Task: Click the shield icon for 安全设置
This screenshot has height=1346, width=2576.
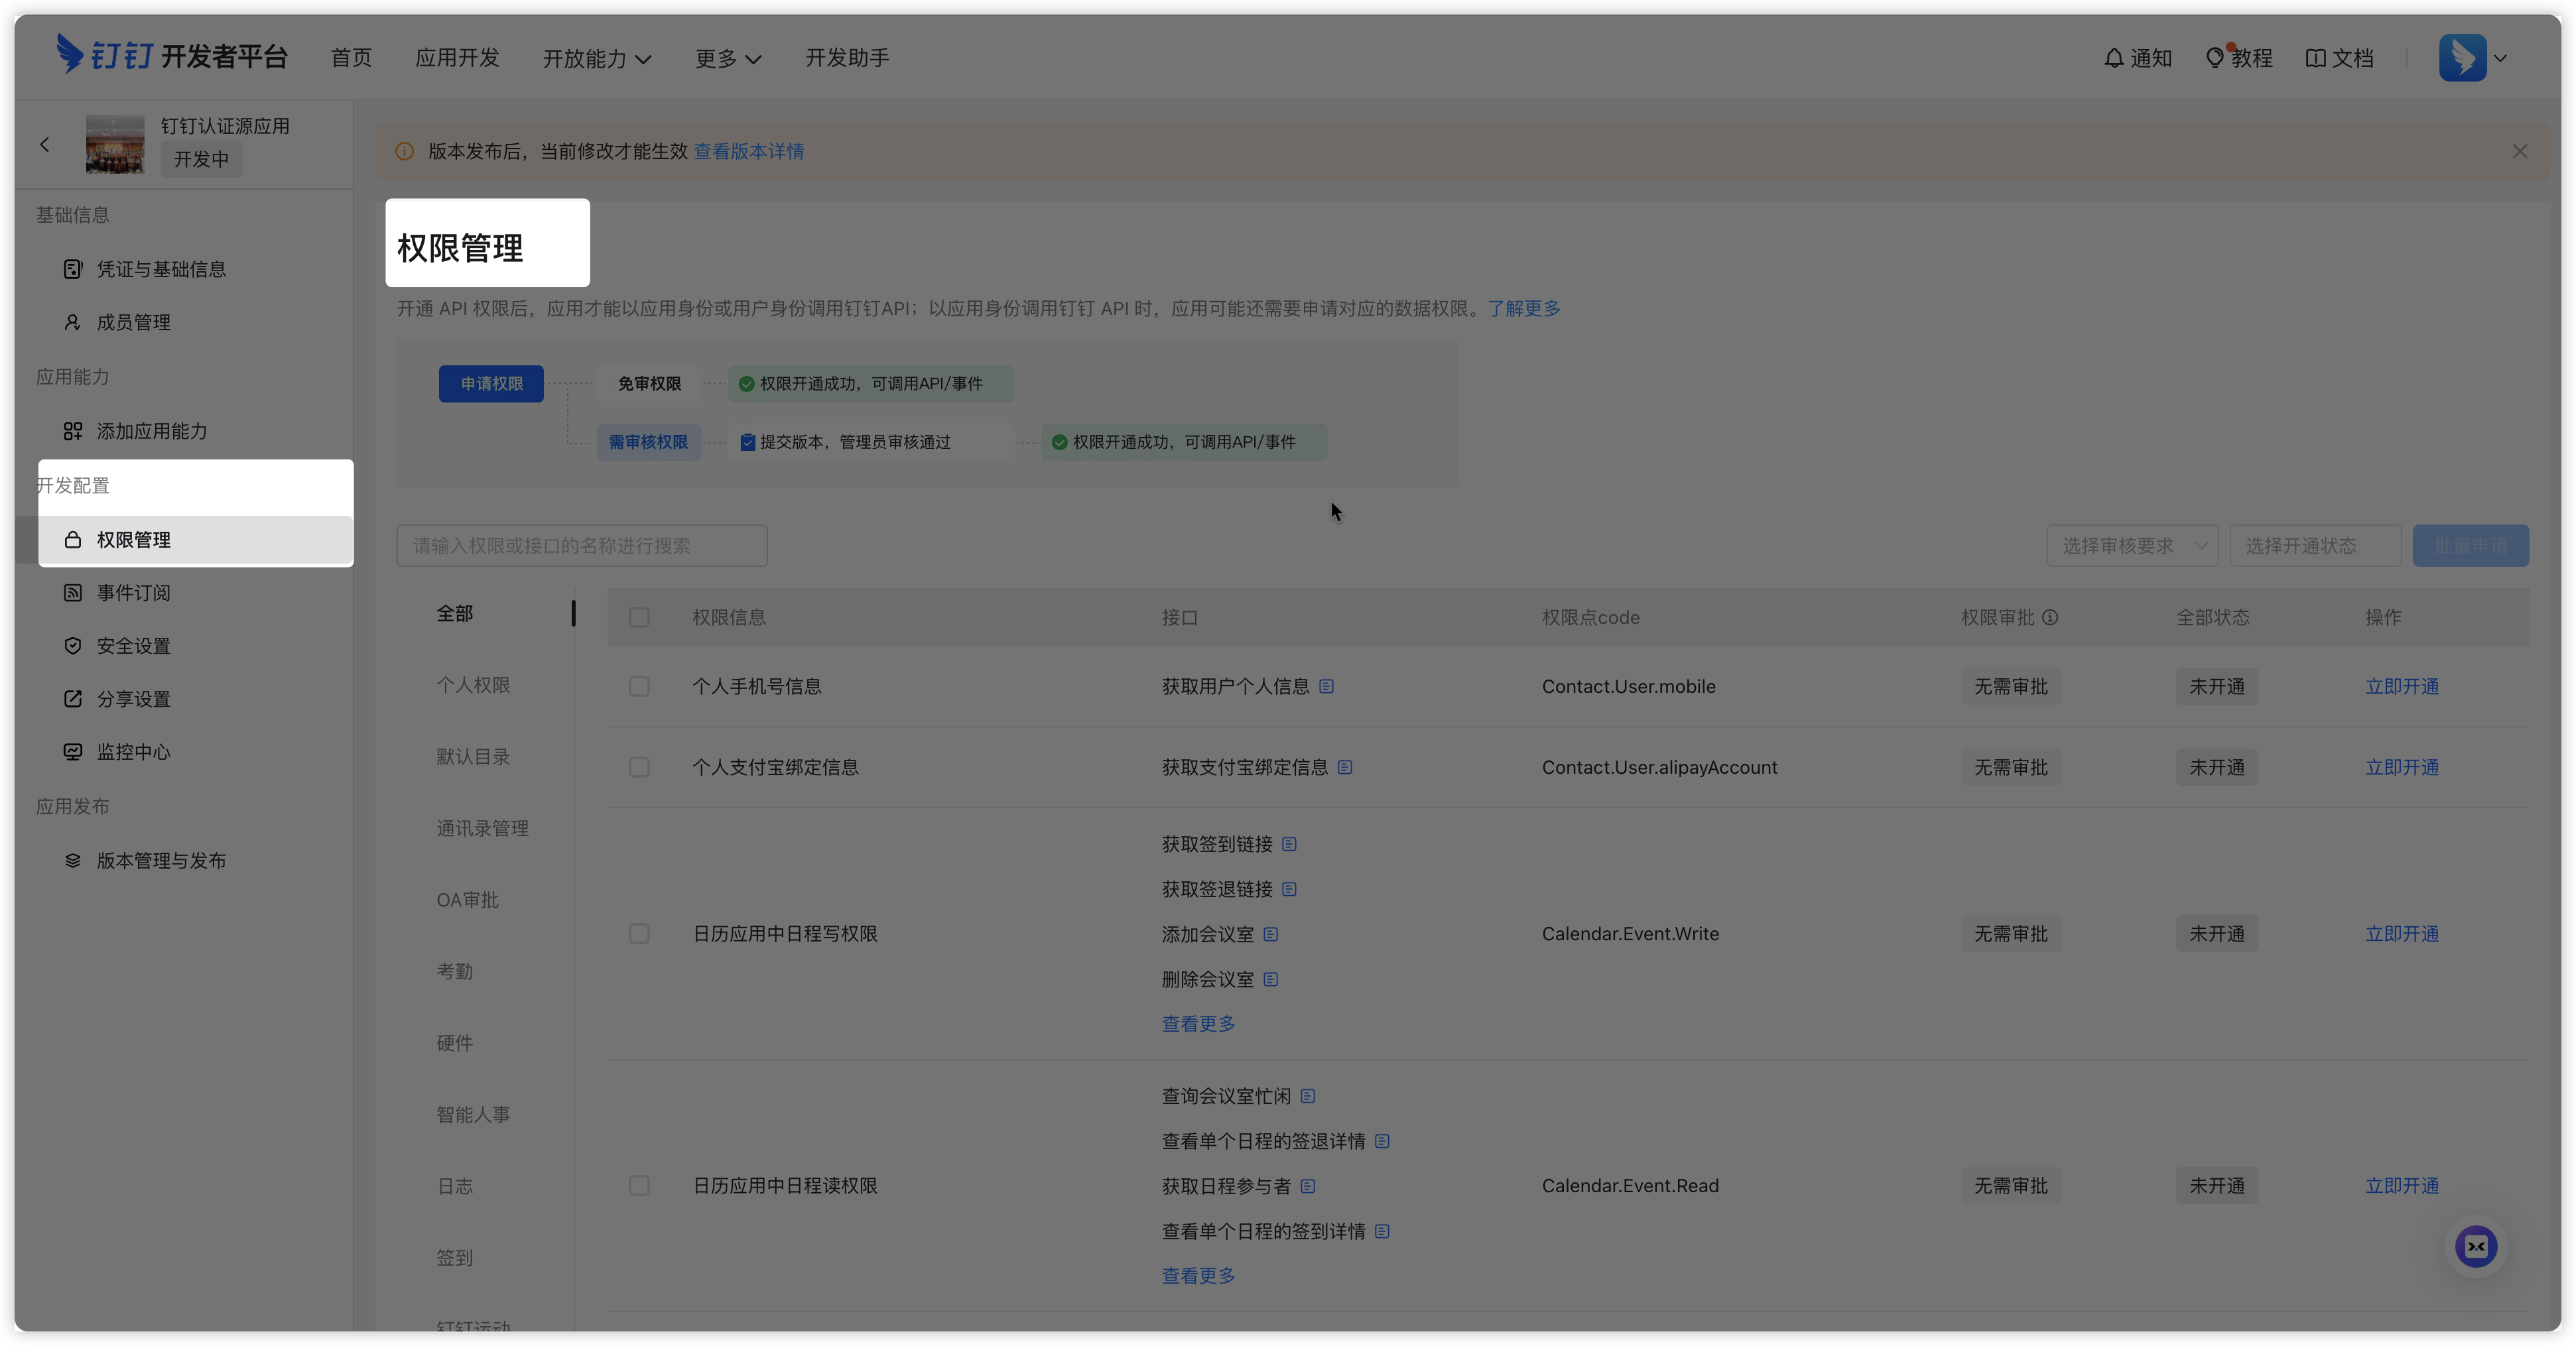Action: (x=73, y=646)
